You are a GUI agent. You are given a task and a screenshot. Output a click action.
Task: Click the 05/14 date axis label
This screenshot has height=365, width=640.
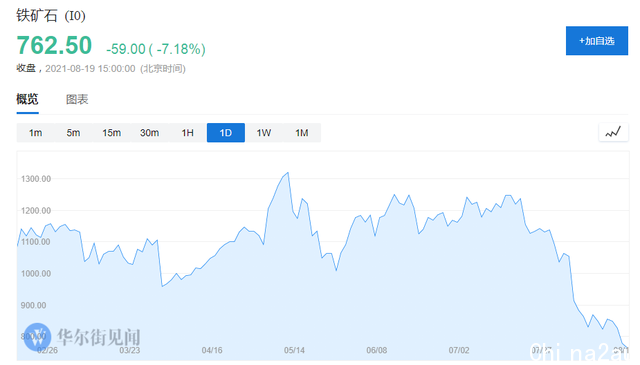point(294,350)
